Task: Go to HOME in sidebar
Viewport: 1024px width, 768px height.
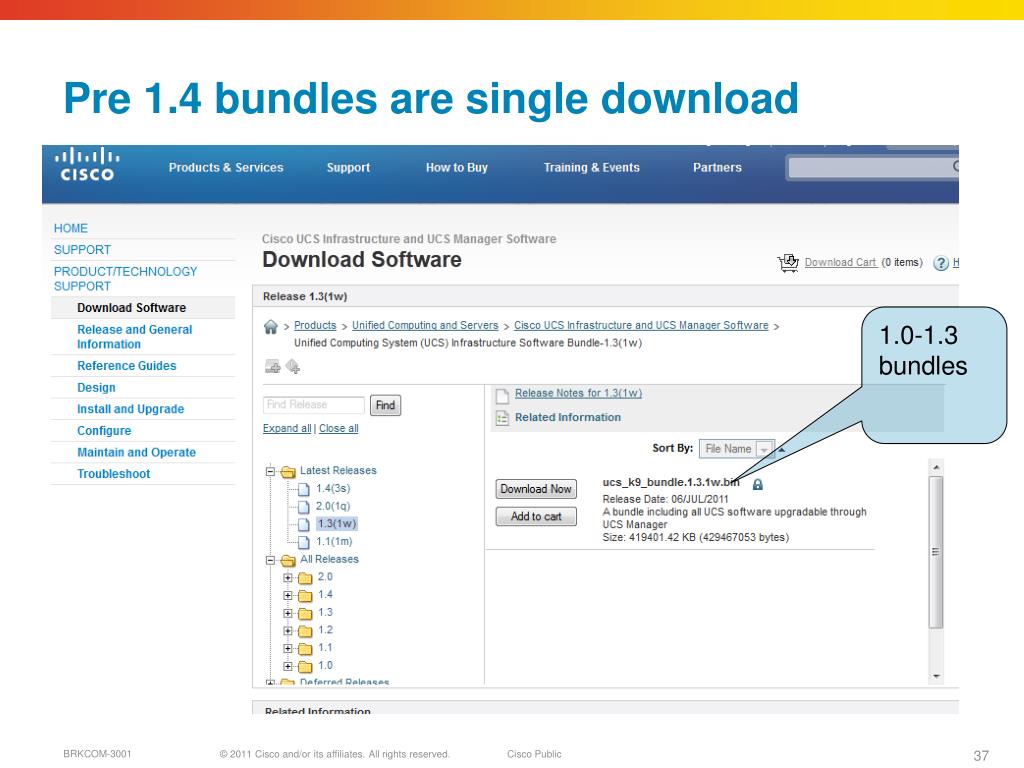Action: click(71, 228)
